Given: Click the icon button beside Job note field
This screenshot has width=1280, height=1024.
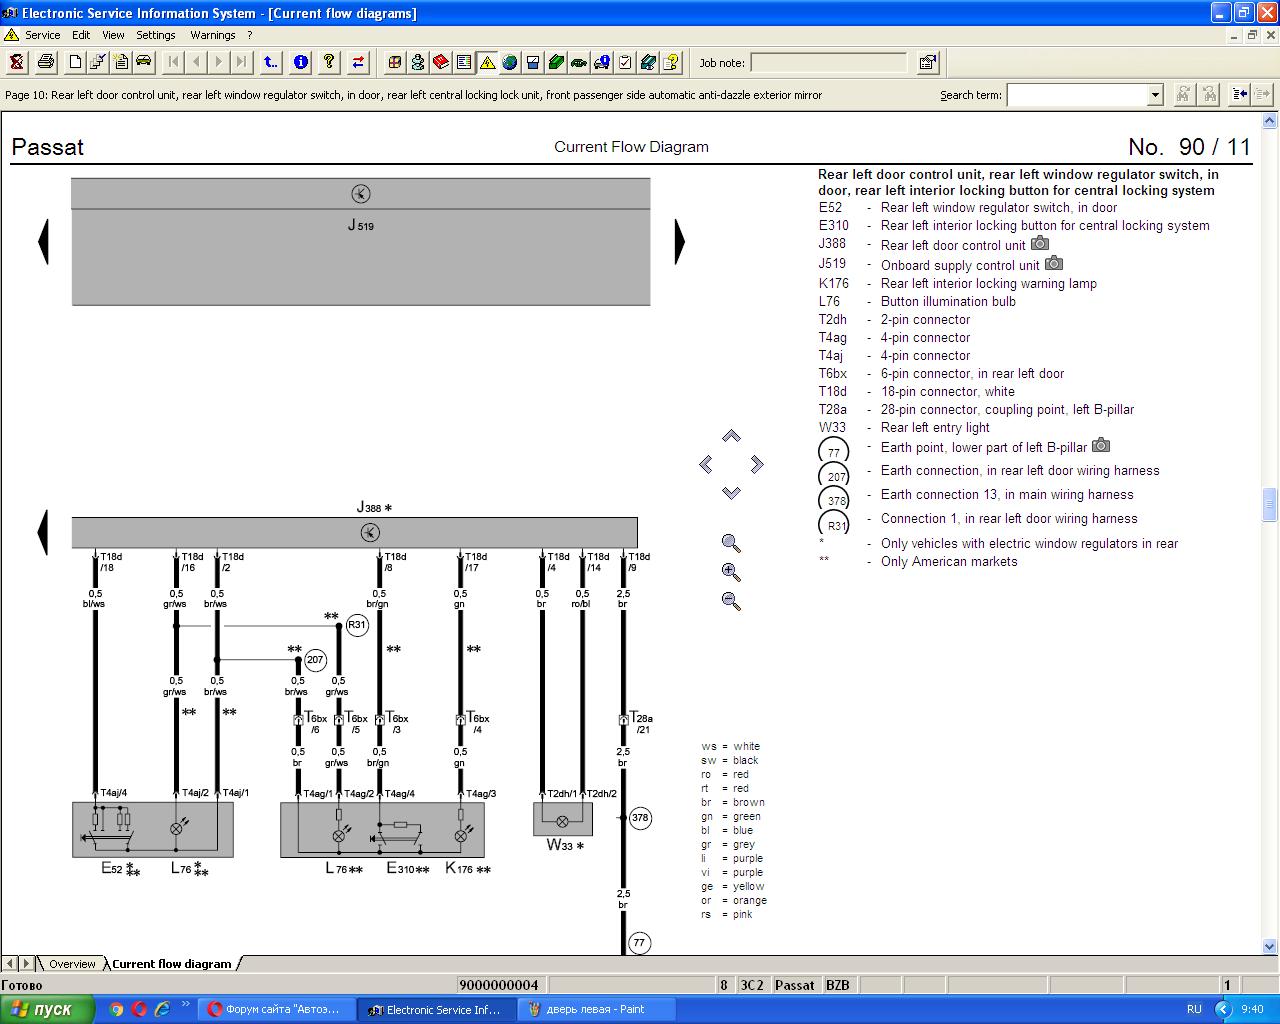Looking at the screenshot, I should (x=928, y=62).
